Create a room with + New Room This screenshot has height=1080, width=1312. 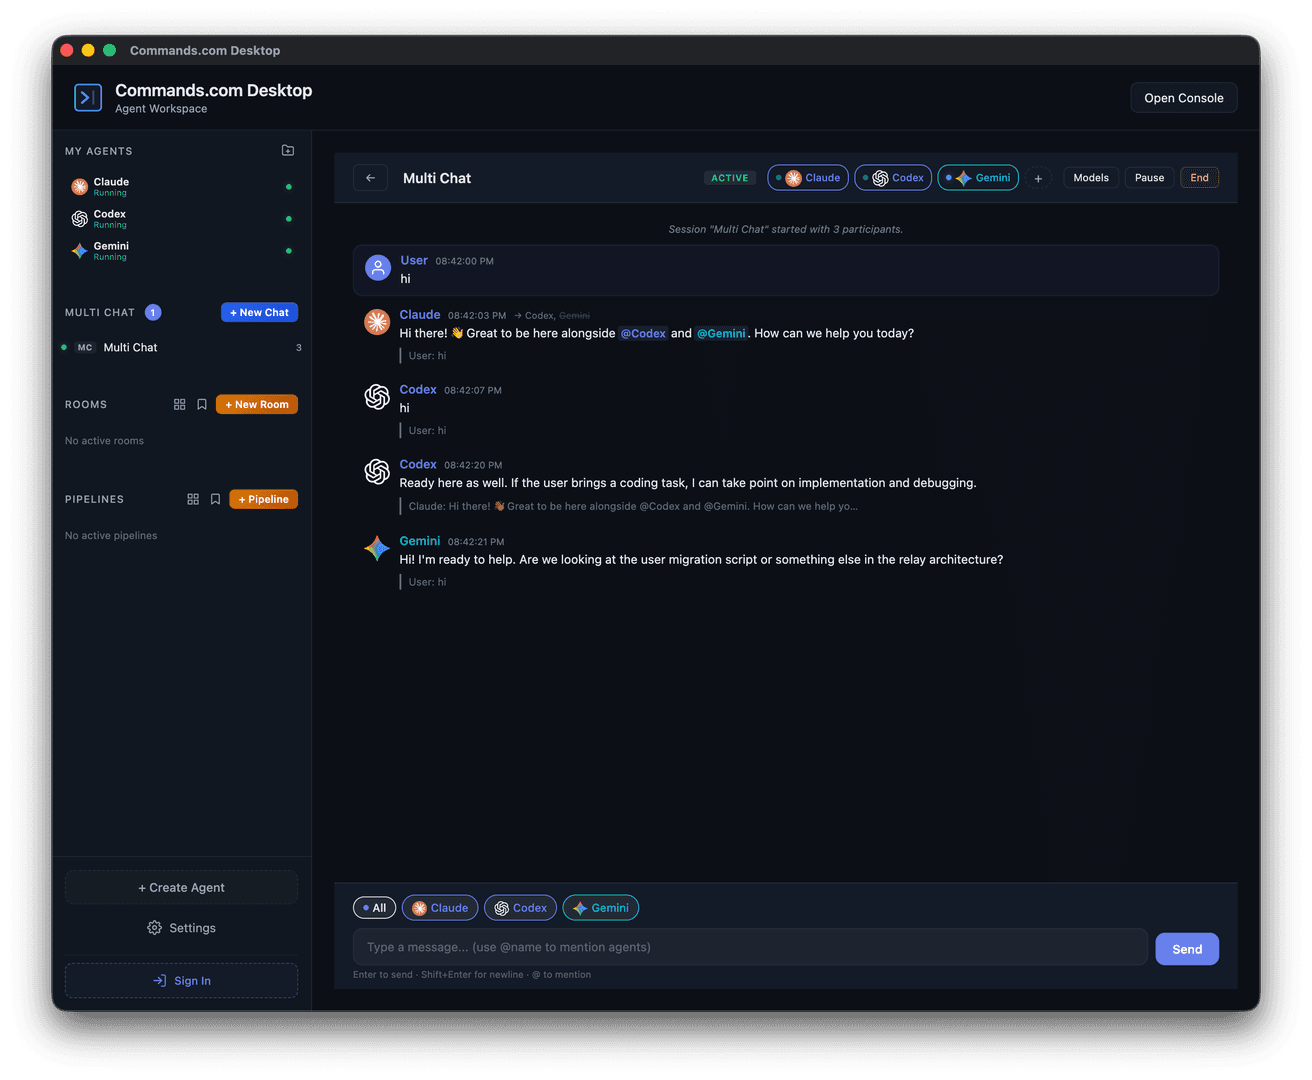click(x=257, y=404)
